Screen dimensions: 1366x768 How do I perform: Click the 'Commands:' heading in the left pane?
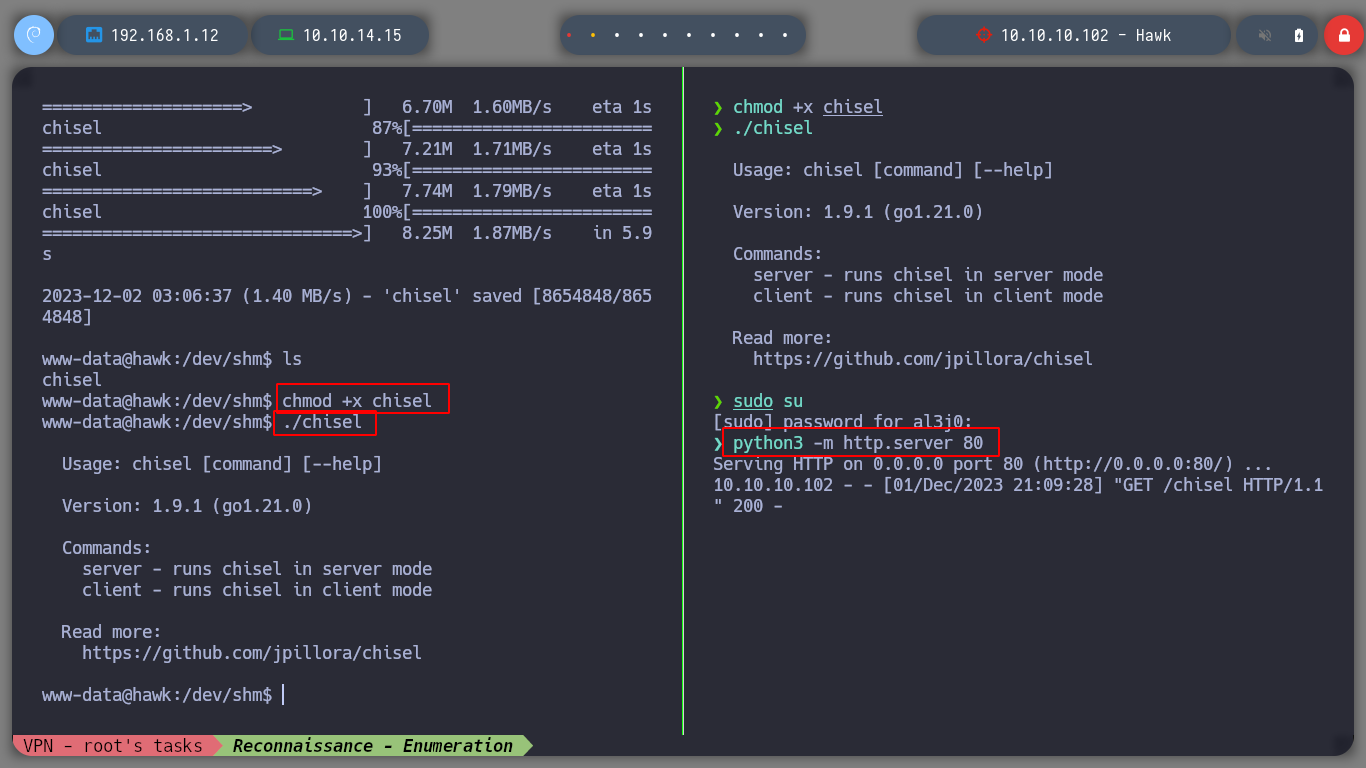point(107,548)
